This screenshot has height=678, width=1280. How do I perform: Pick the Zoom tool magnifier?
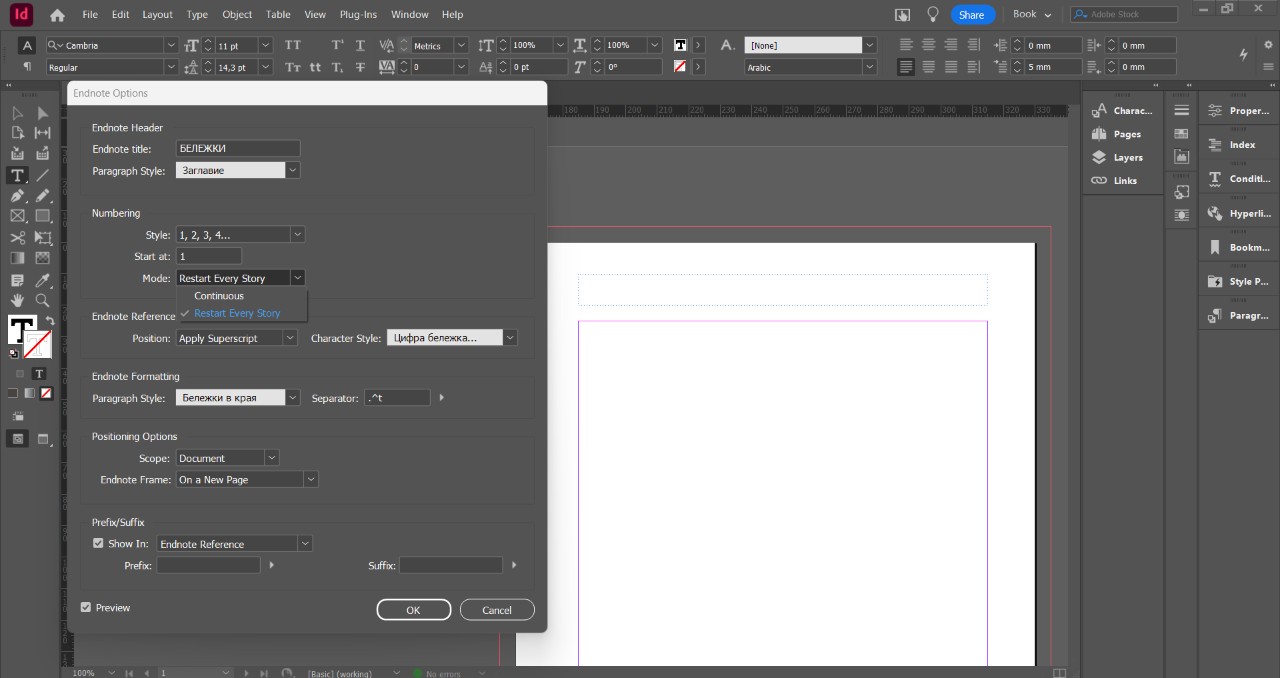(43, 300)
